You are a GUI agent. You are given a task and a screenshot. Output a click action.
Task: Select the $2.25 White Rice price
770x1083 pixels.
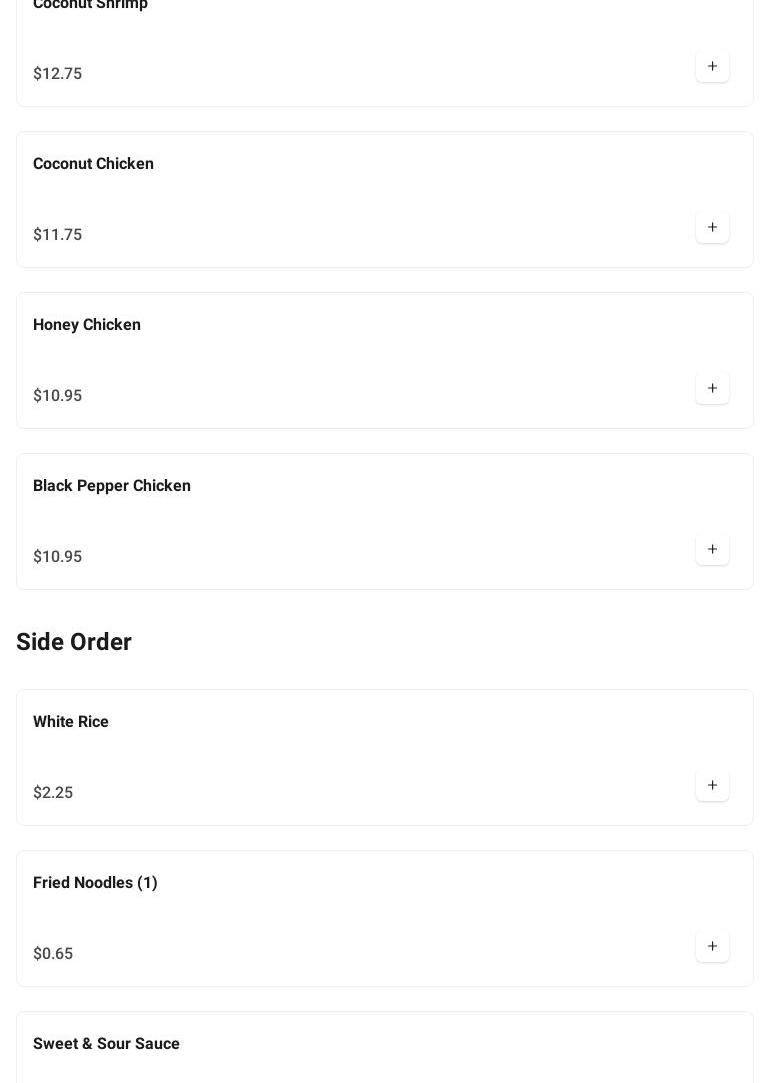click(x=53, y=793)
